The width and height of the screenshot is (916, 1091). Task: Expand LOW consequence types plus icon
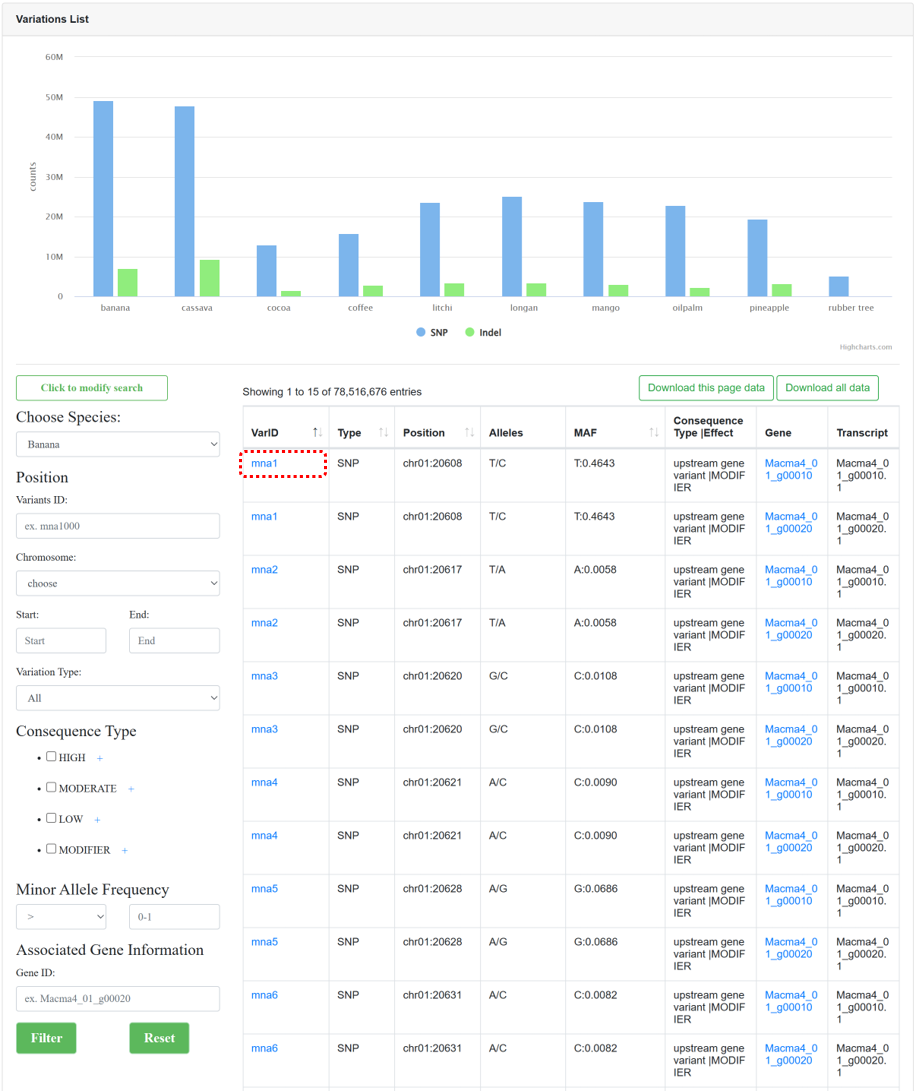click(x=97, y=820)
